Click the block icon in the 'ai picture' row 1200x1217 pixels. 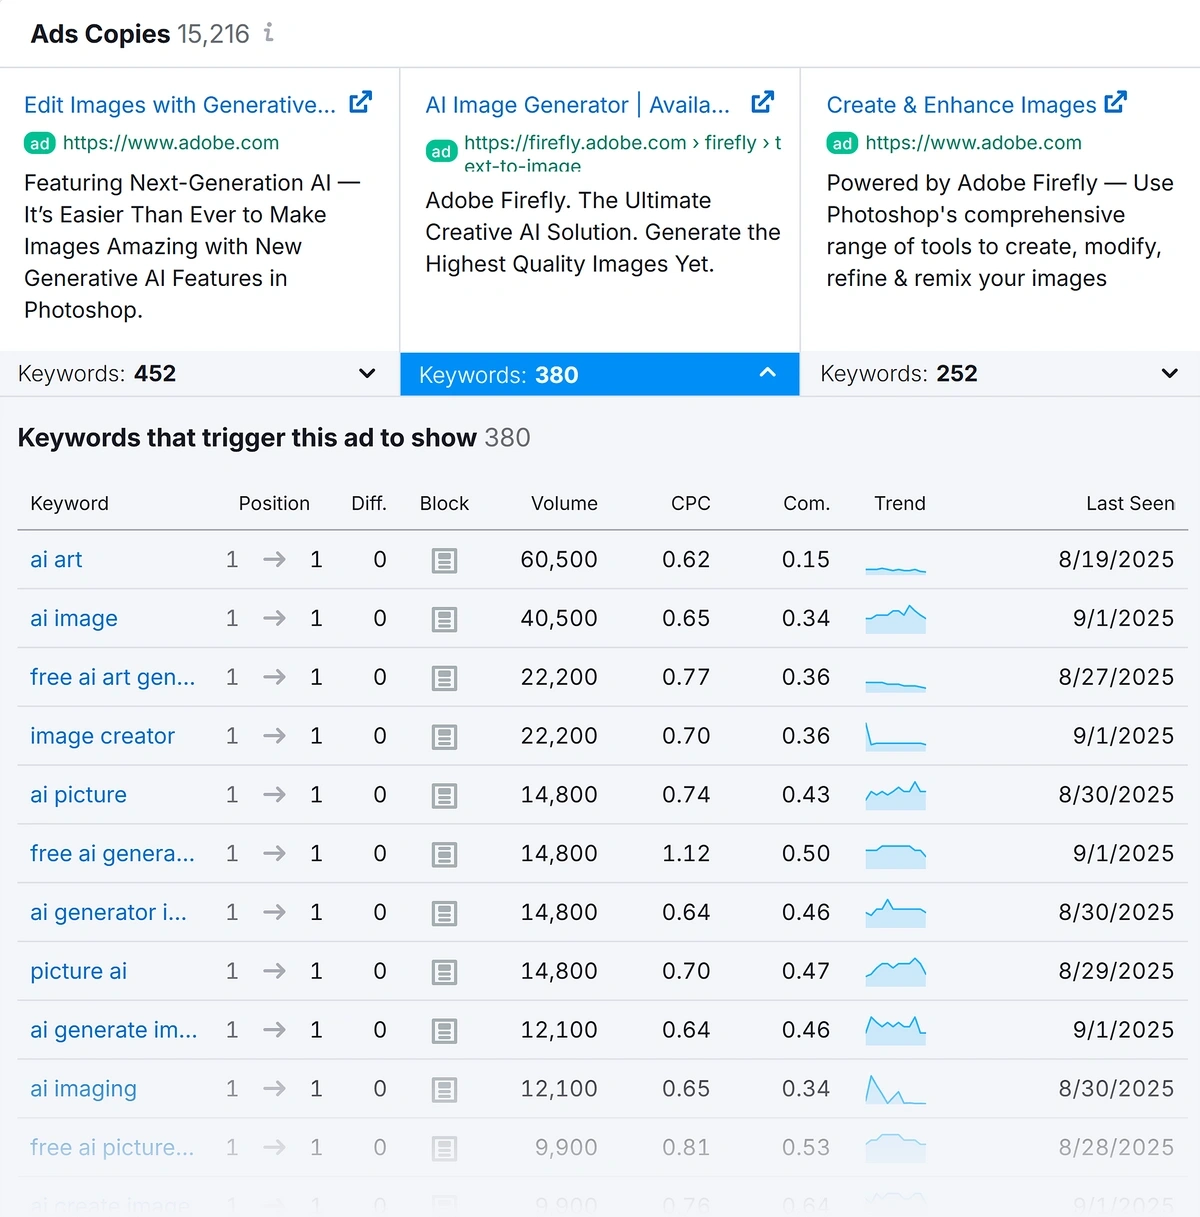tap(444, 796)
